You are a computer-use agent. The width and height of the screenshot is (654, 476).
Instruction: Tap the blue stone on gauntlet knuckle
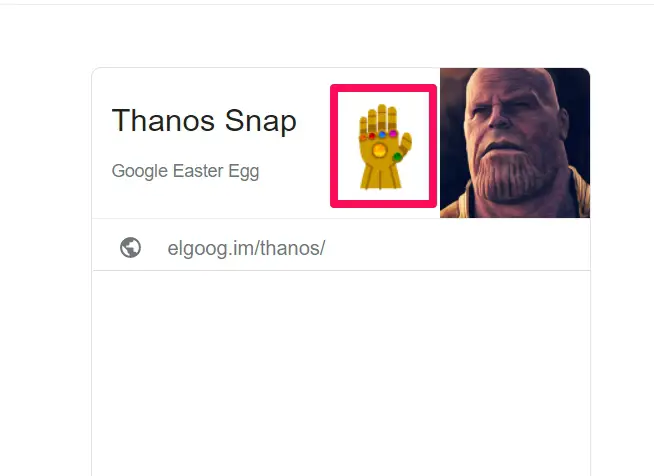tap(382, 135)
